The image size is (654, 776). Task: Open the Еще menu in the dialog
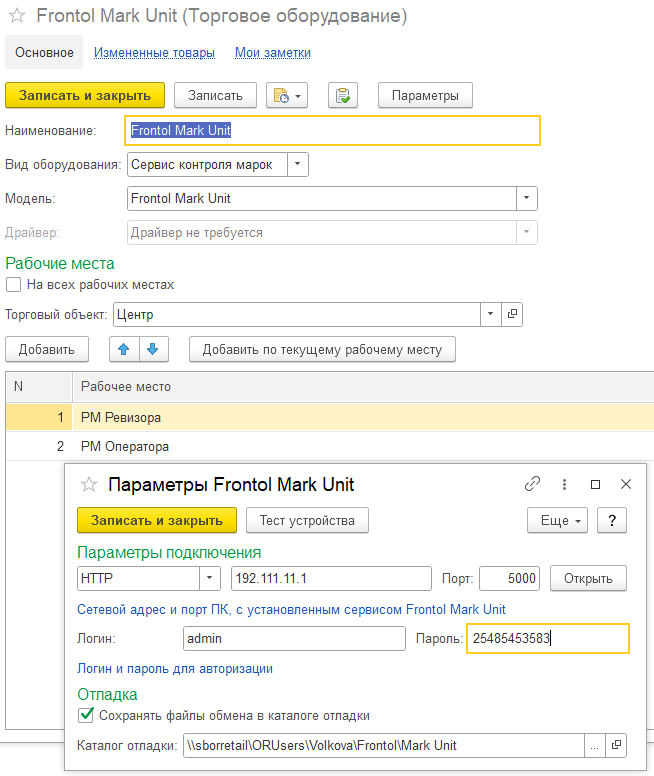click(557, 520)
